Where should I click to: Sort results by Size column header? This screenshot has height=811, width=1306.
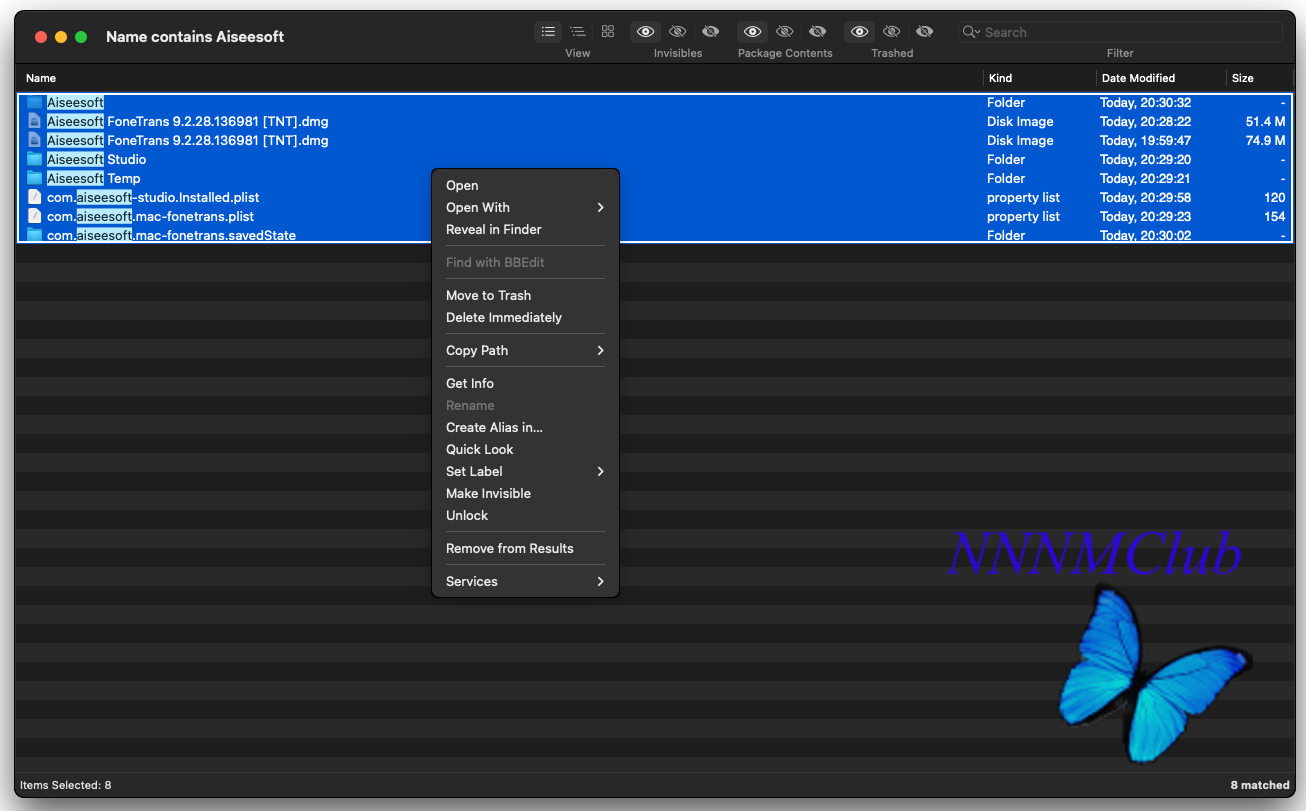coord(1243,78)
